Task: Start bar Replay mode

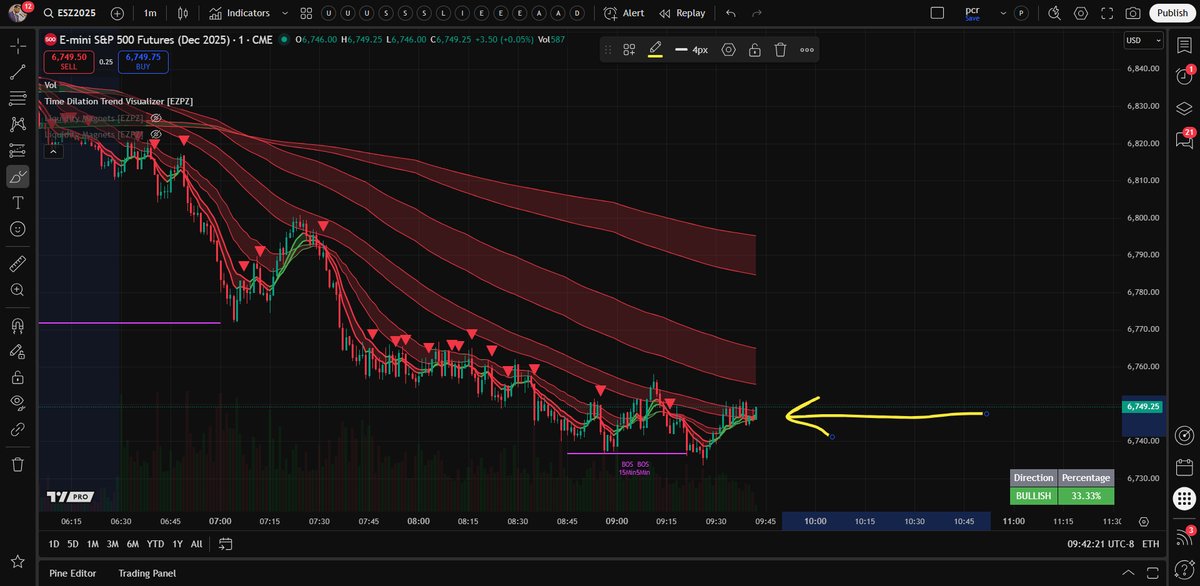Action: click(683, 13)
